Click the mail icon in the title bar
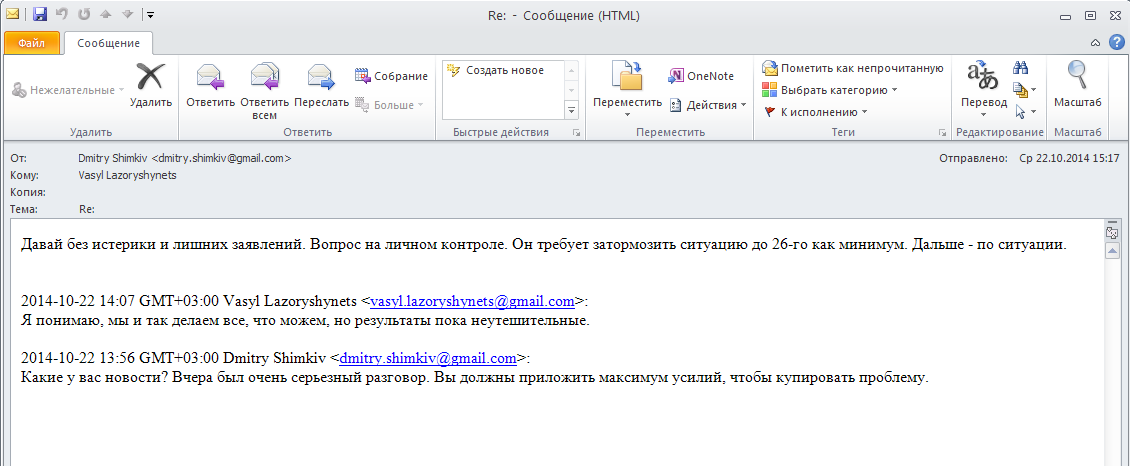This screenshot has width=1130, height=466. (12, 14)
